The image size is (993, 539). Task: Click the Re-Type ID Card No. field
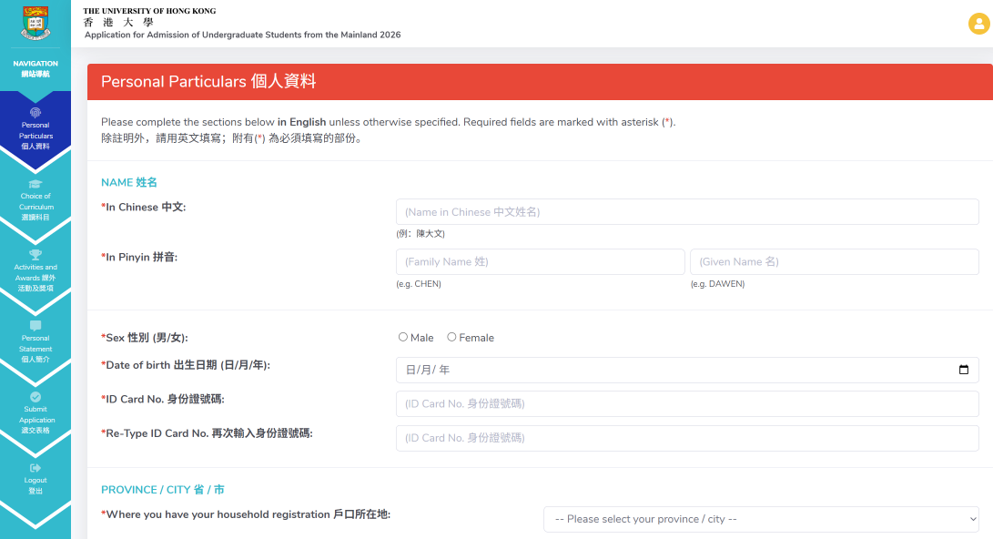pos(687,438)
